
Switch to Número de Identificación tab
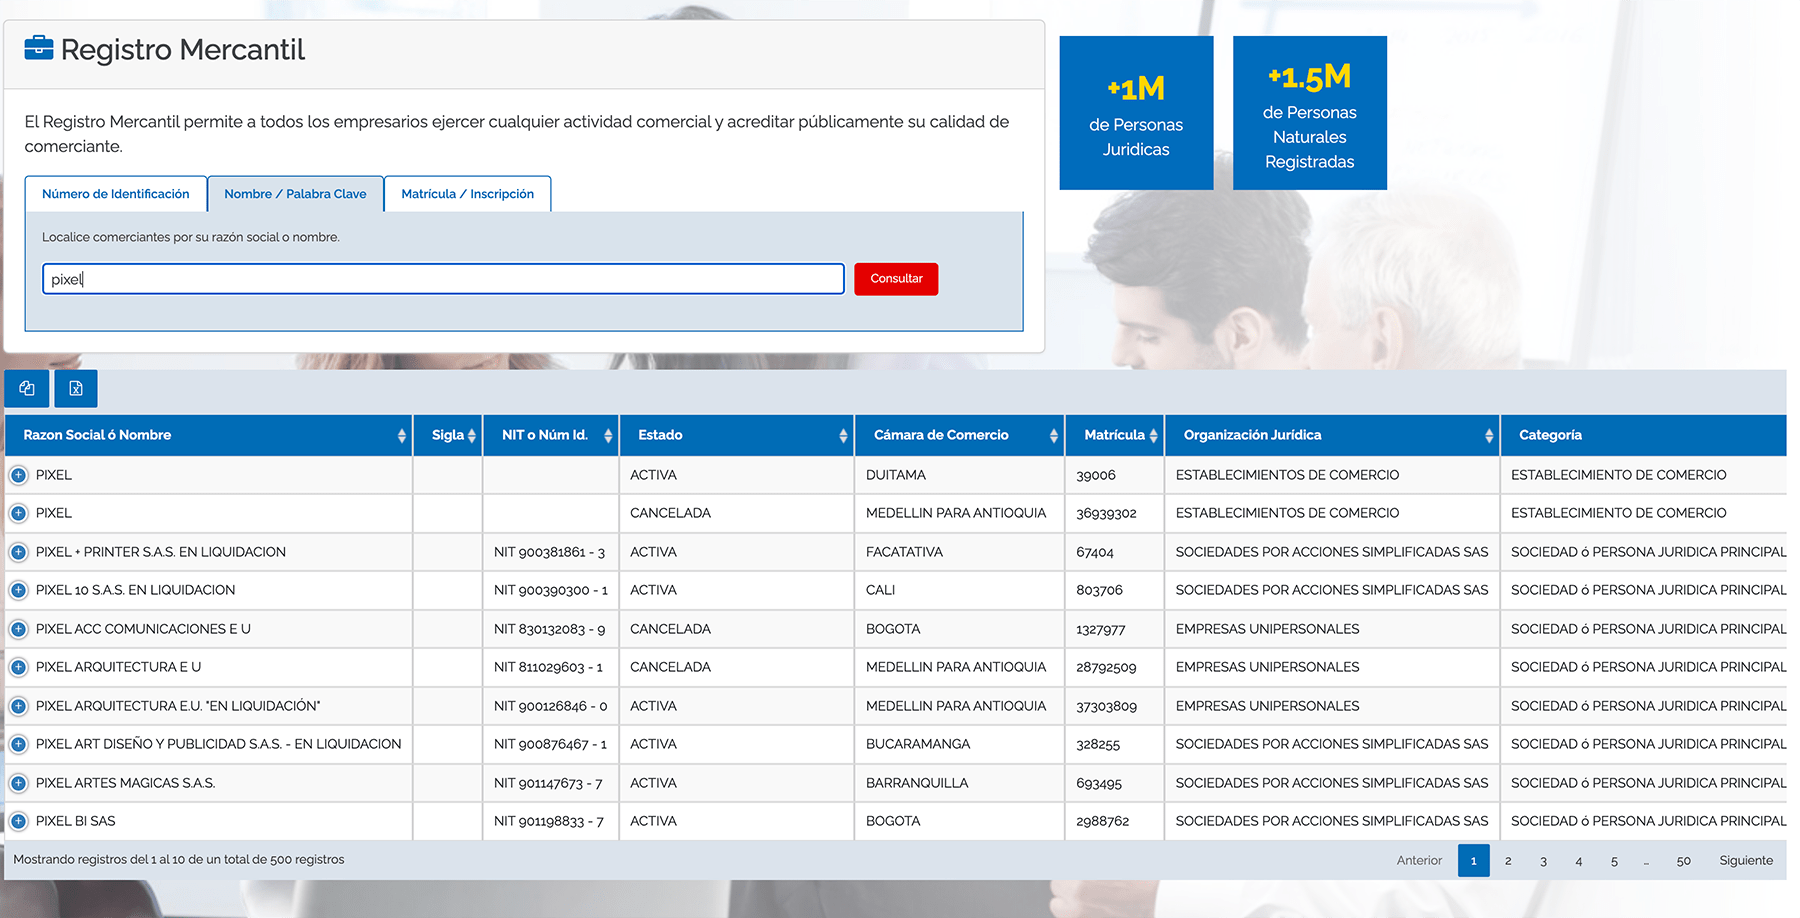coord(116,194)
